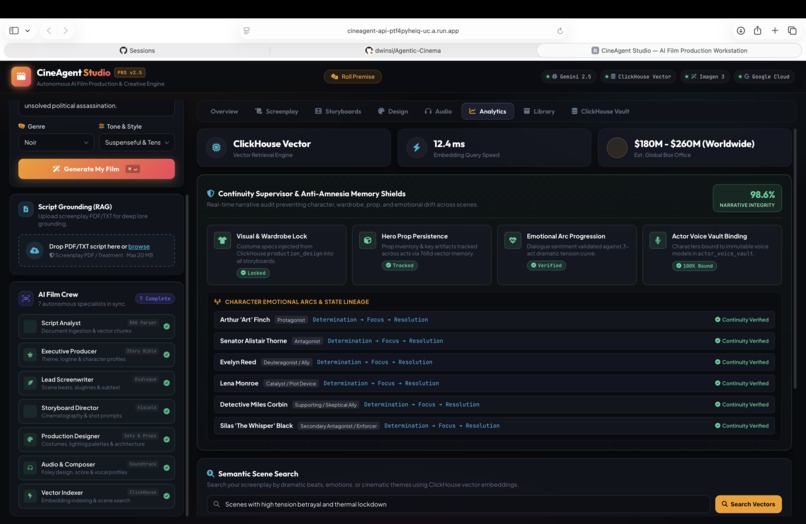The image size is (806, 524).
Task: Click the AI Film Crew icon
Action: point(26,298)
